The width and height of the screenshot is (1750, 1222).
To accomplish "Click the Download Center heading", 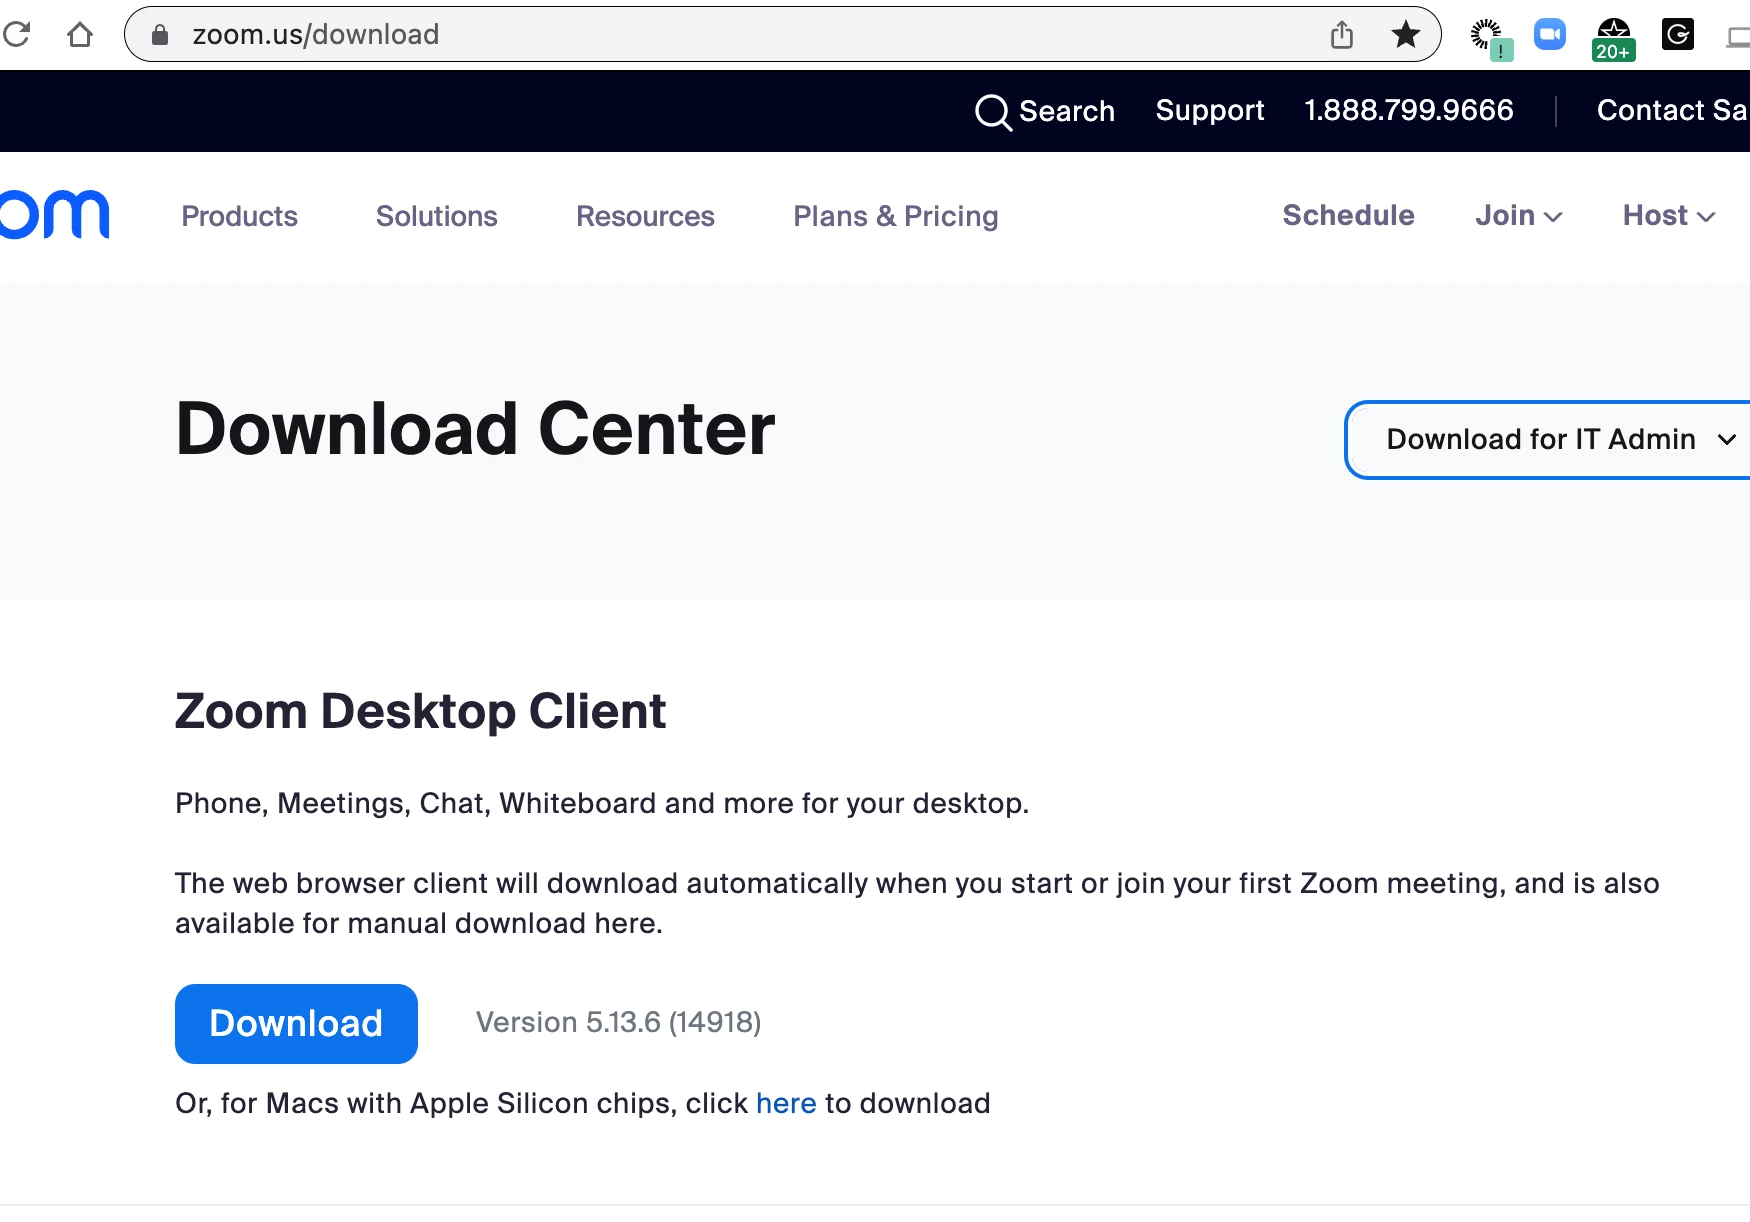I will [475, 429].
